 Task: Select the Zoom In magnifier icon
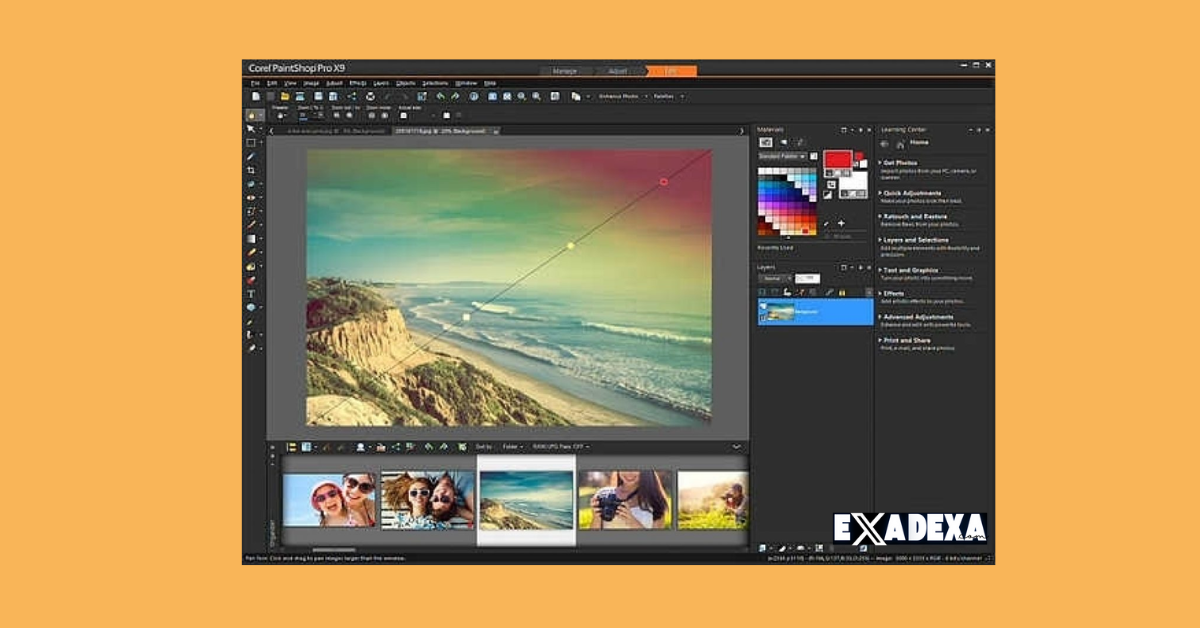521,97
